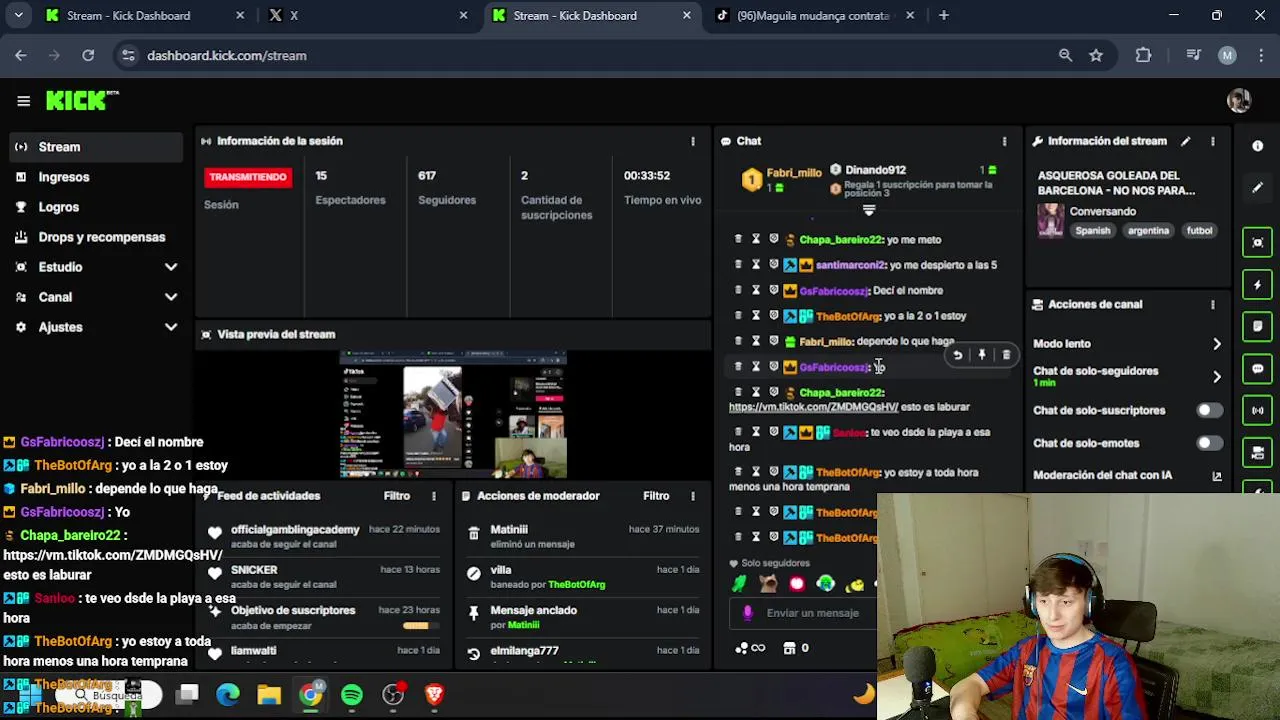Open Feed de actividades options menu
The height and width of the screenshot is (720, 1280).
tap(434, 496)
